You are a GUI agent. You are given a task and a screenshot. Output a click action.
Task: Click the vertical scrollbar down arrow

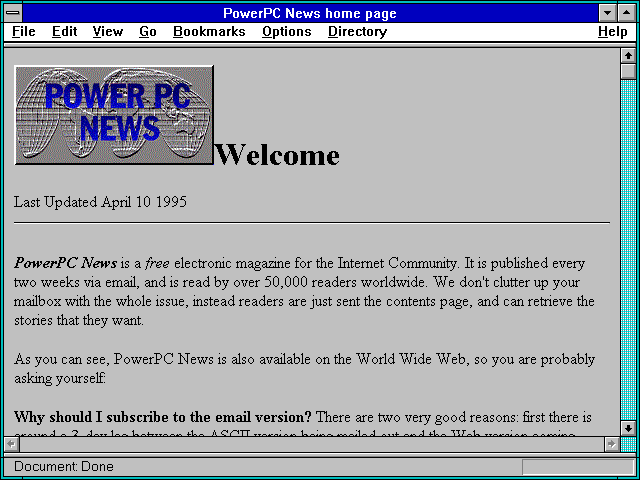point(628,428)
